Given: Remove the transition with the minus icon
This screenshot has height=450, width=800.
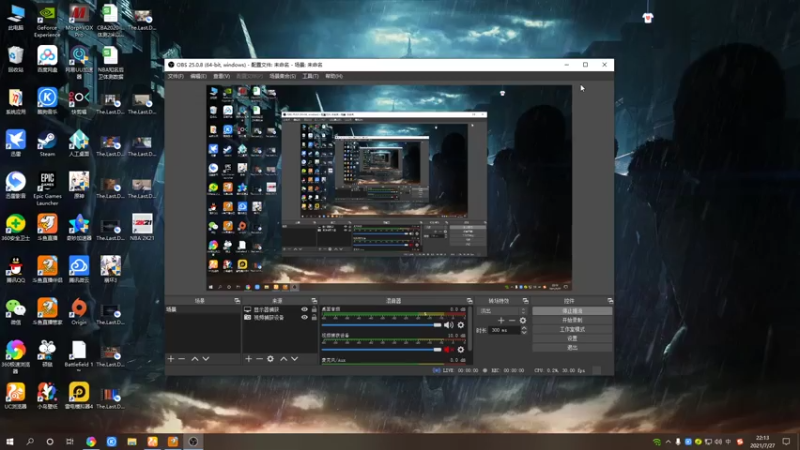Looking at the screenshot, I should (x=512, y=320).
